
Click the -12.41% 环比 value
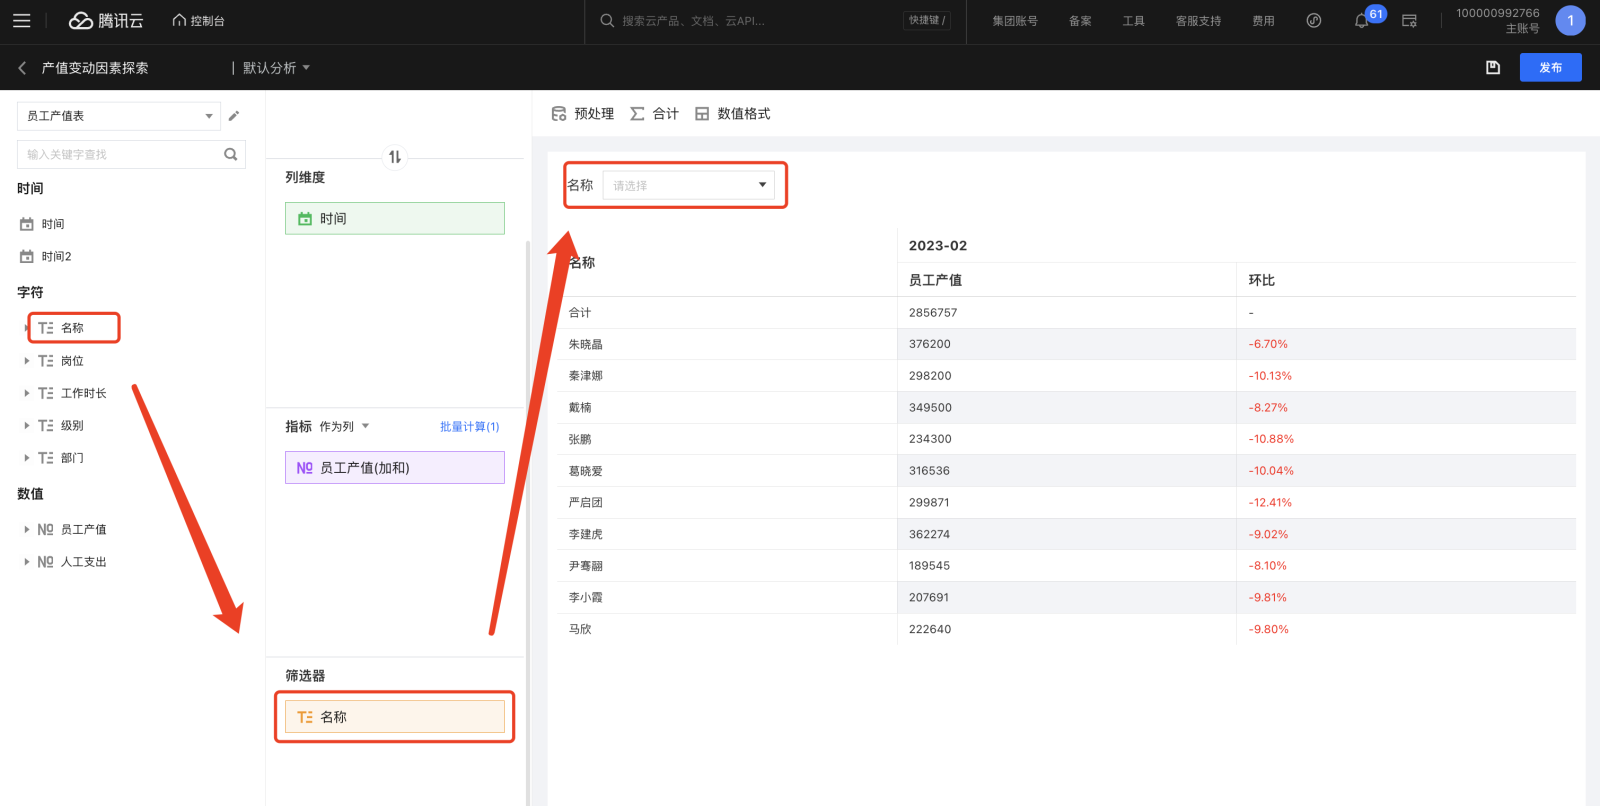coord(1270,503)
